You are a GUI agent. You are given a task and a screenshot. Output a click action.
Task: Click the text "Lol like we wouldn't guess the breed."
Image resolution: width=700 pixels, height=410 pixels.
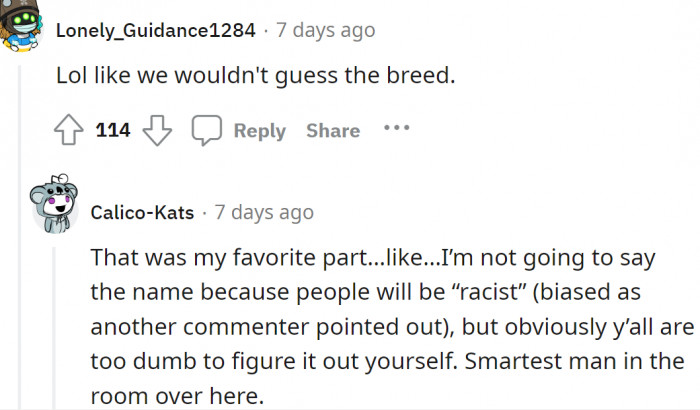[x=256, y=76]
